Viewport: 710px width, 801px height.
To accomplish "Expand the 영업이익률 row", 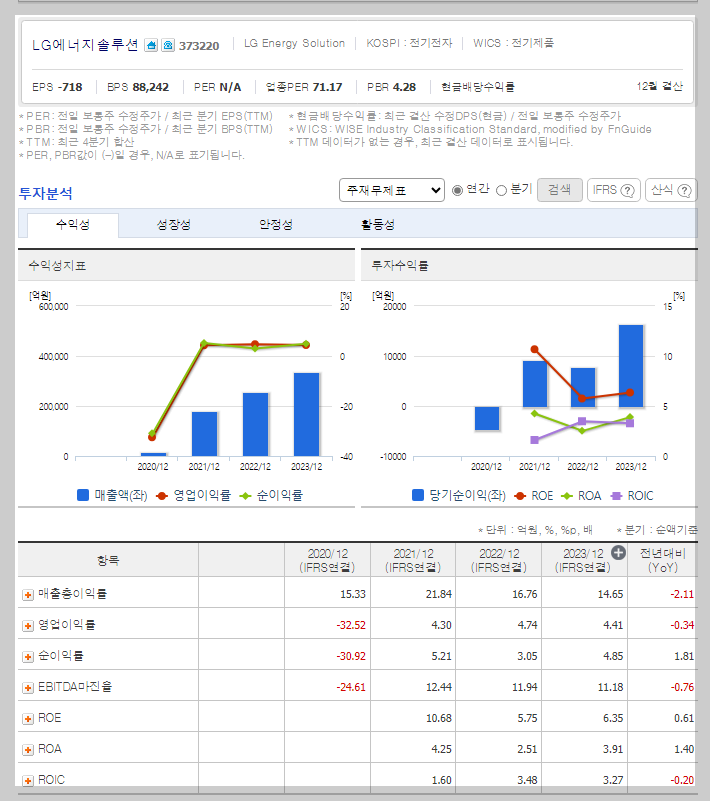I will pyautogui.click(x=28, y=626).
